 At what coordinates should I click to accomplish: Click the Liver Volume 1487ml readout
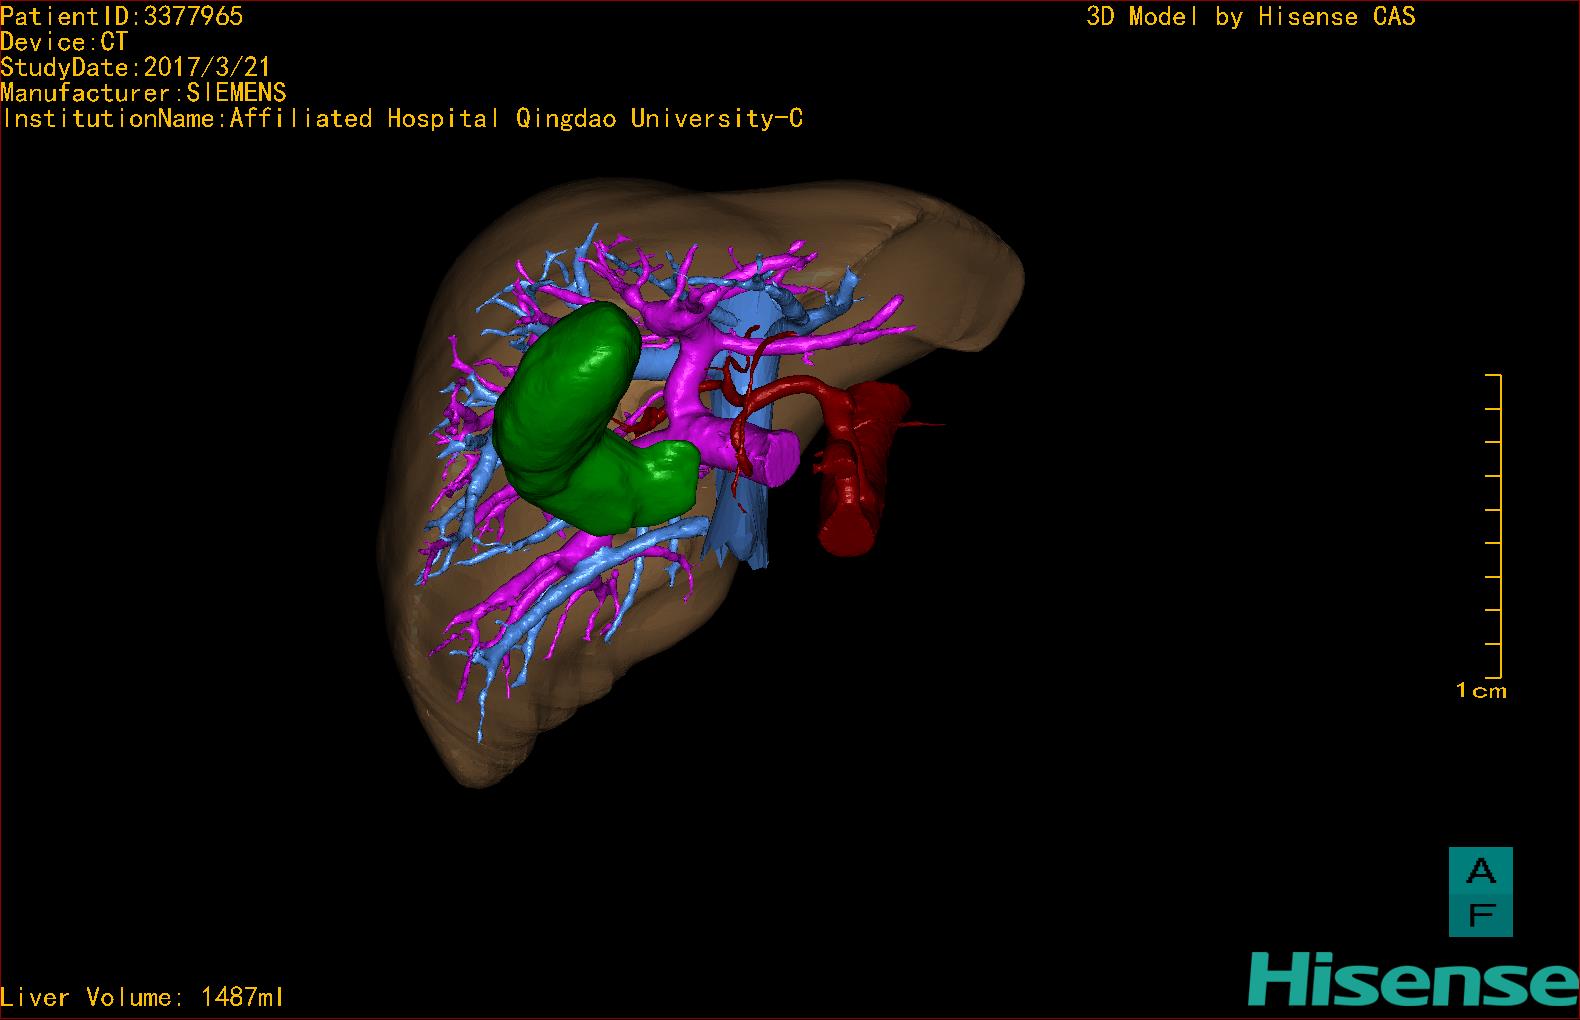[142, 997]
